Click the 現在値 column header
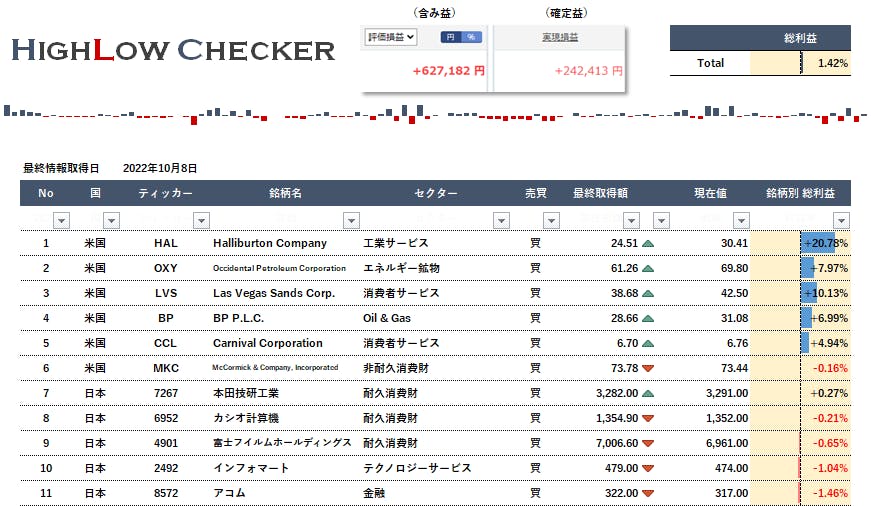This screenshot has height=506, width=871. [710, 193]
